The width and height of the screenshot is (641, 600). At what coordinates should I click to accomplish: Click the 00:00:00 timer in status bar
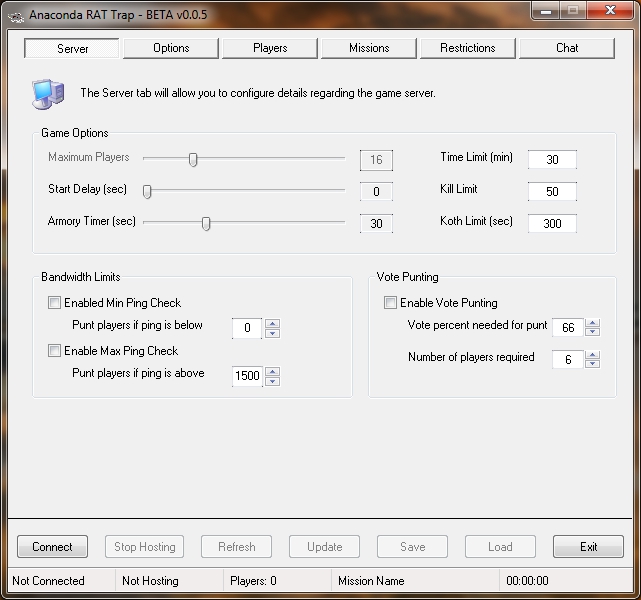pyautogui.click(x=527, y=581)
